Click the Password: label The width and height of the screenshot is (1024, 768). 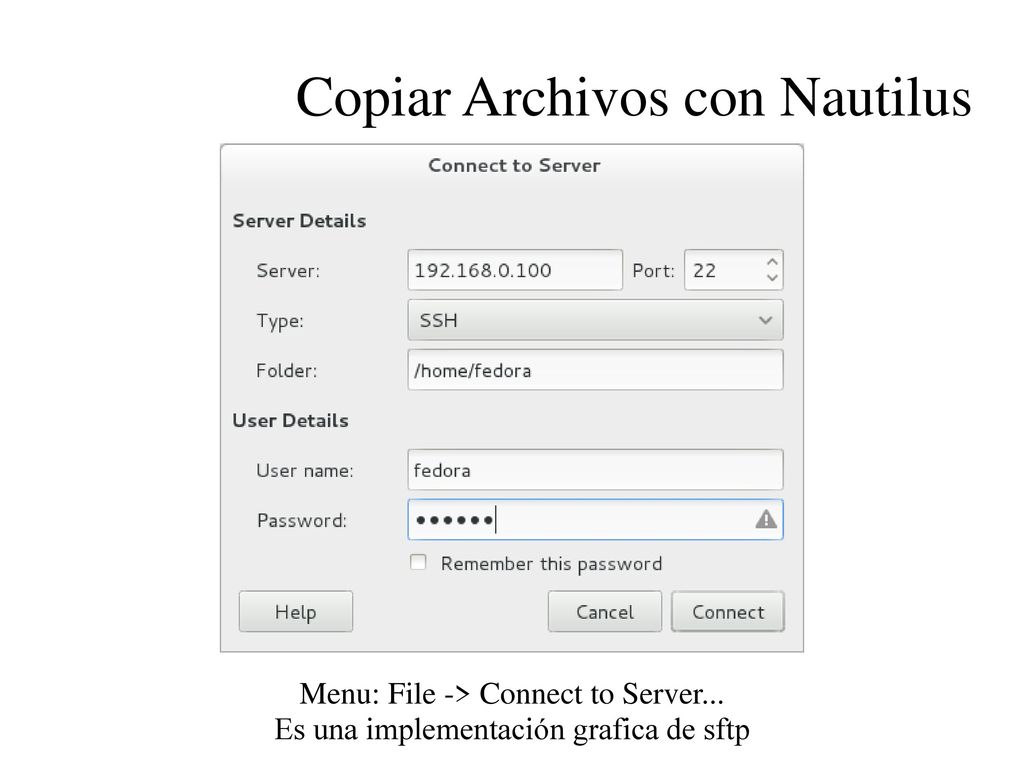(x=302, y=520)
